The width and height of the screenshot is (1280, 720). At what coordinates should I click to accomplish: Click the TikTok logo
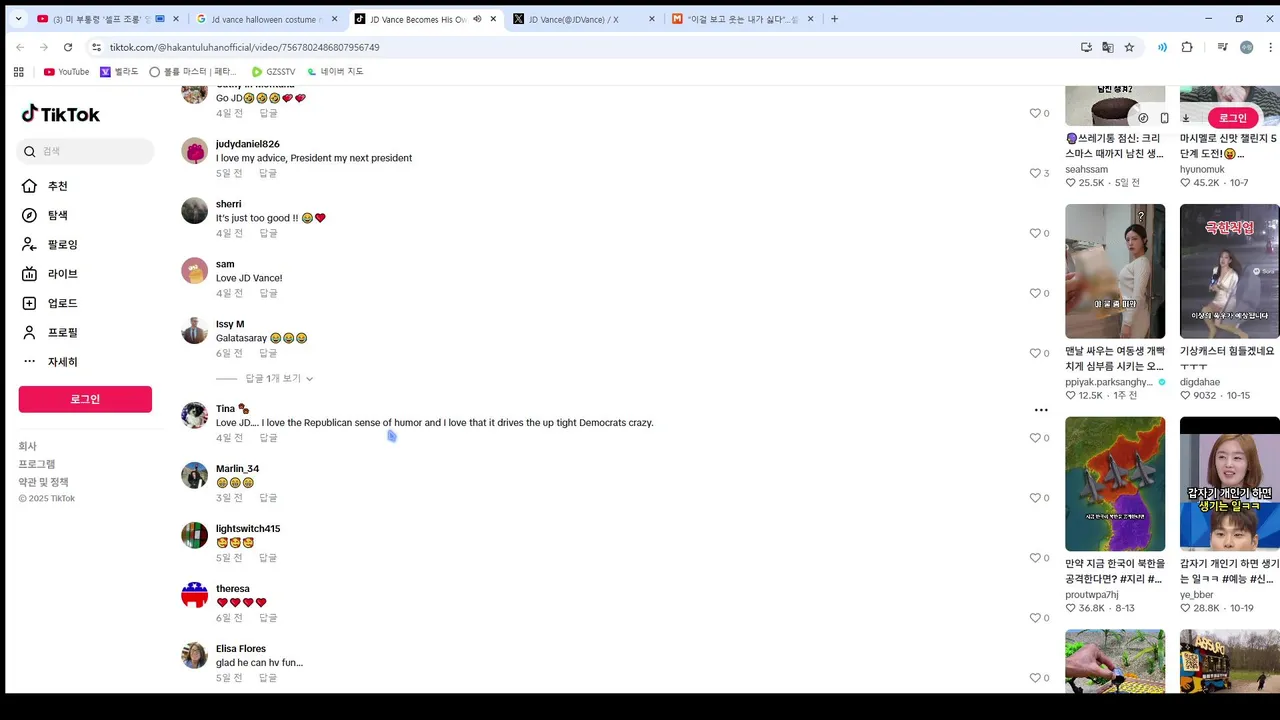click(x=61, y=114)
